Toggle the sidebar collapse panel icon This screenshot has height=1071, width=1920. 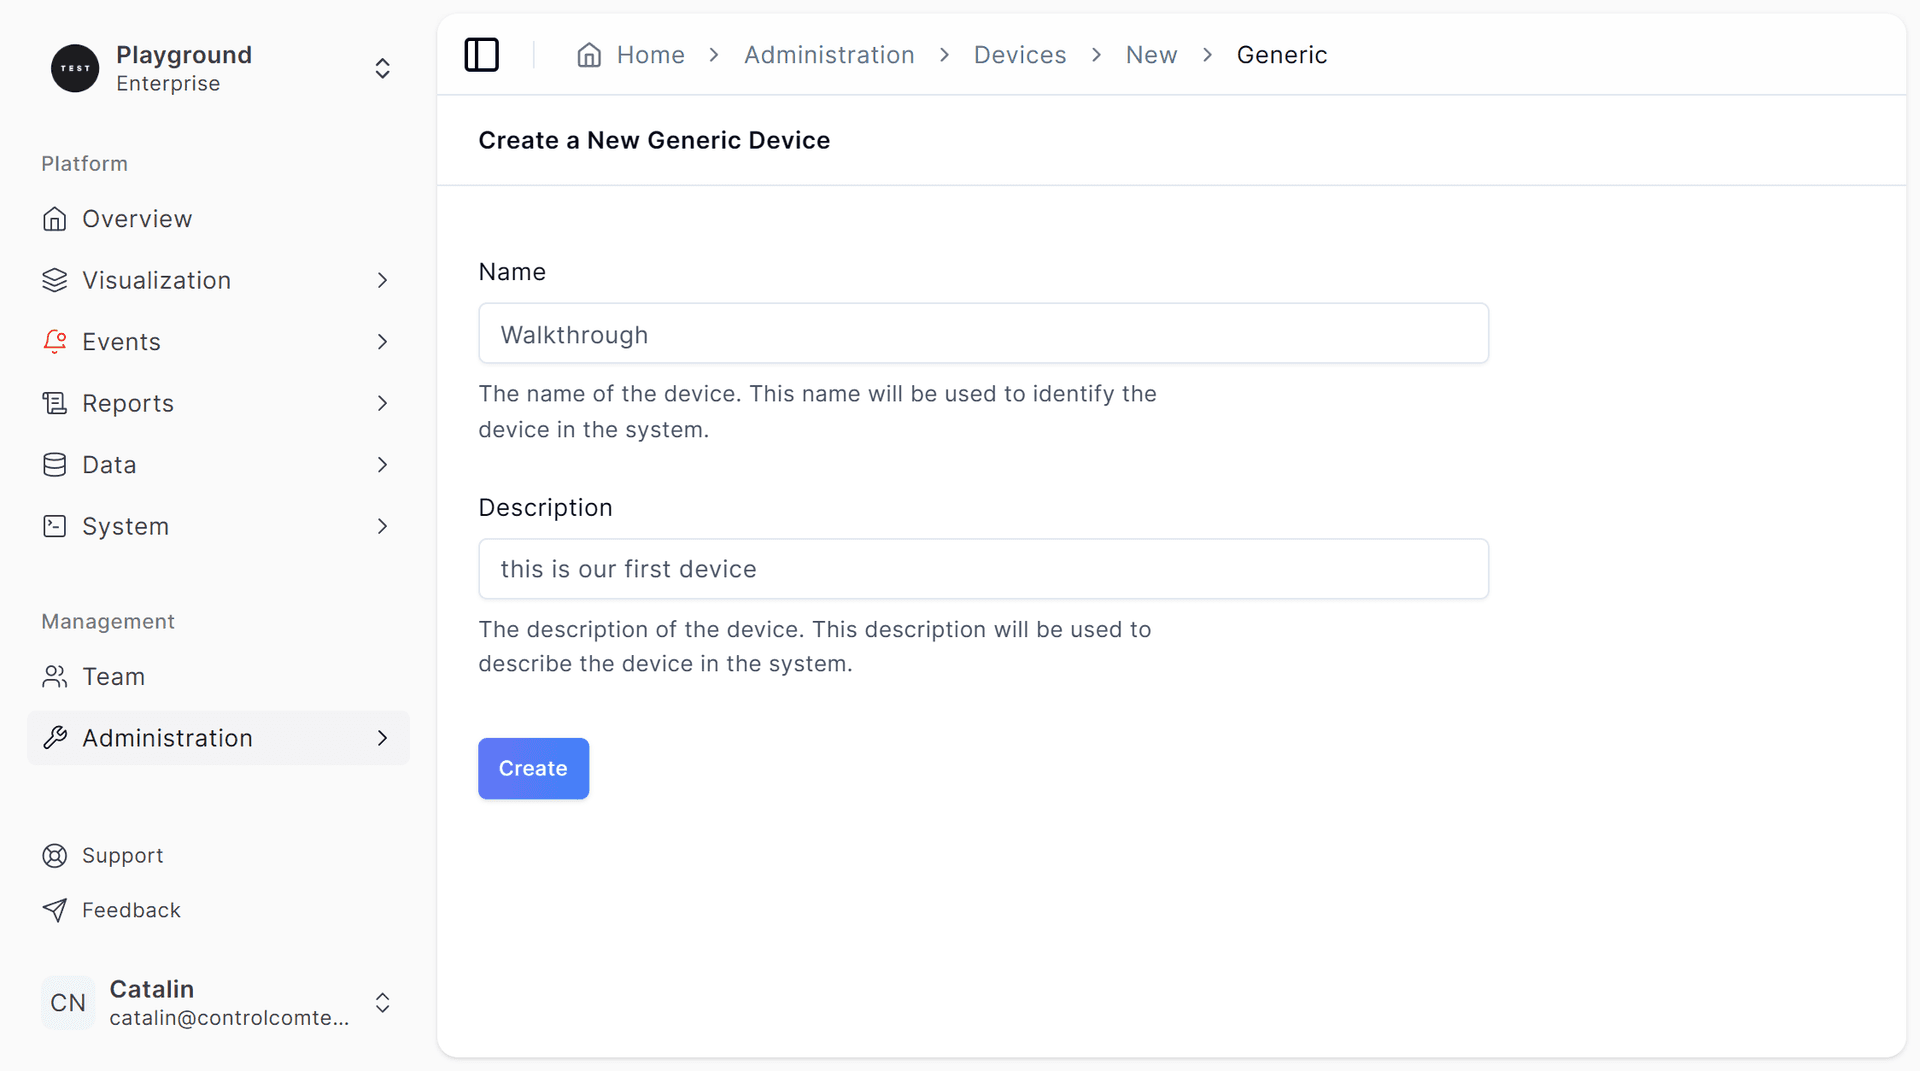coord(481,55)
